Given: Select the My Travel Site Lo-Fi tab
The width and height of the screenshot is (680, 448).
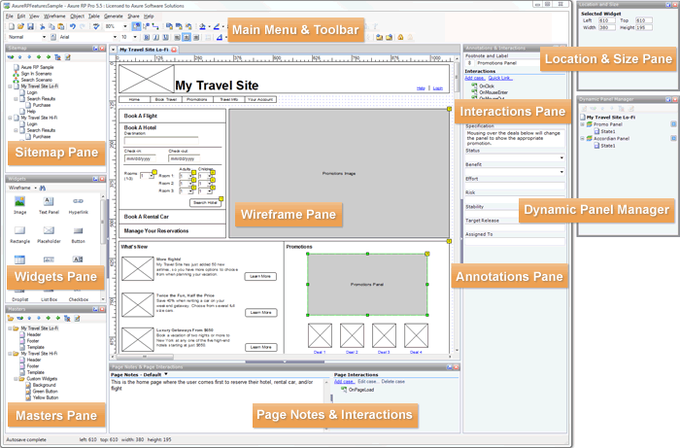Looking at the screenshot, I should (x=144, y=50).
